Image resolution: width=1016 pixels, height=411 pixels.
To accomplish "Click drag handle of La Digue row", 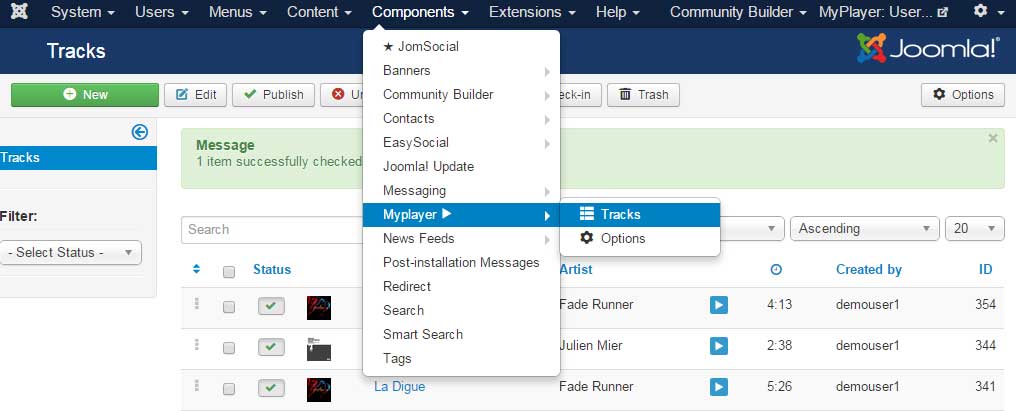I will pyautogui.click(x=196, y=386).
